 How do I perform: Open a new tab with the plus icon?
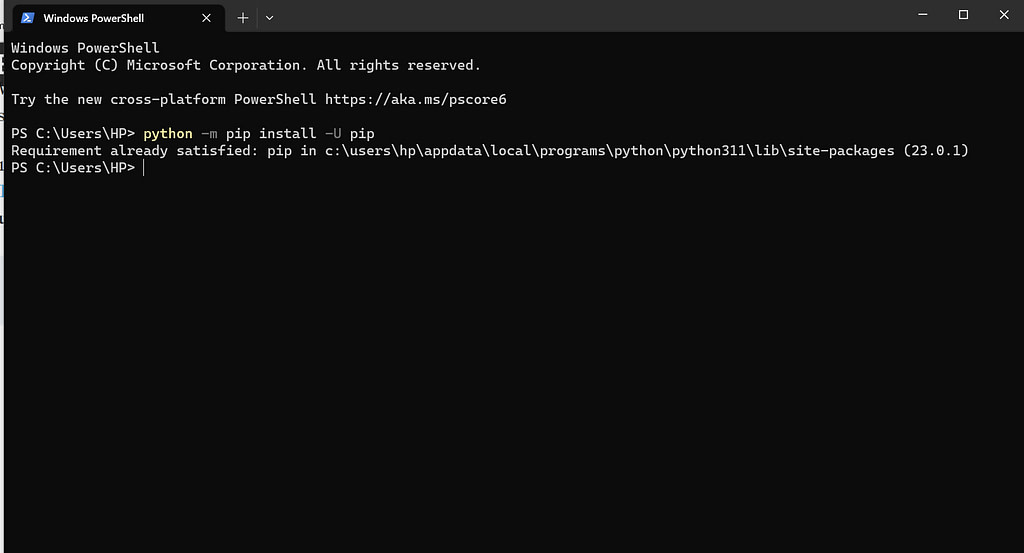(243, 18)
